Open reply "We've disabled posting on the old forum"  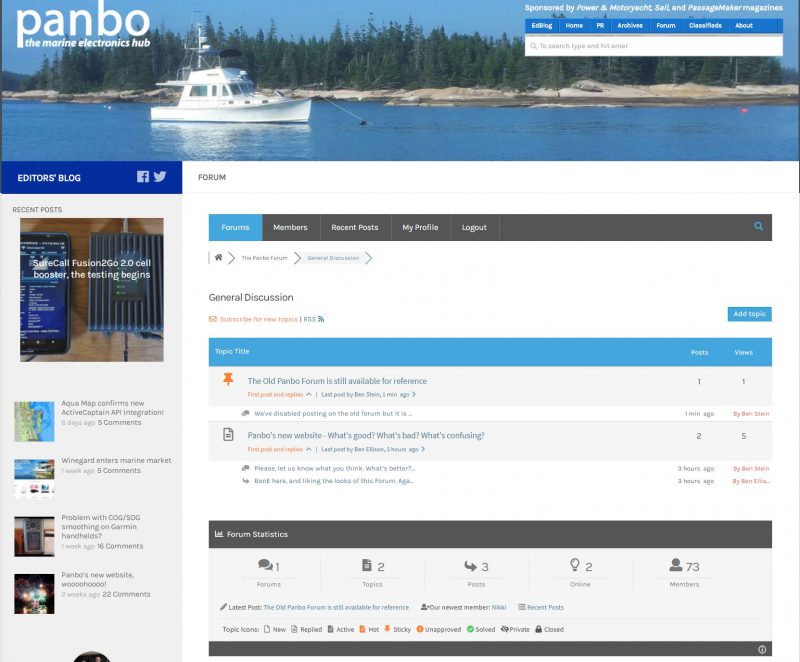click(333, 414)
